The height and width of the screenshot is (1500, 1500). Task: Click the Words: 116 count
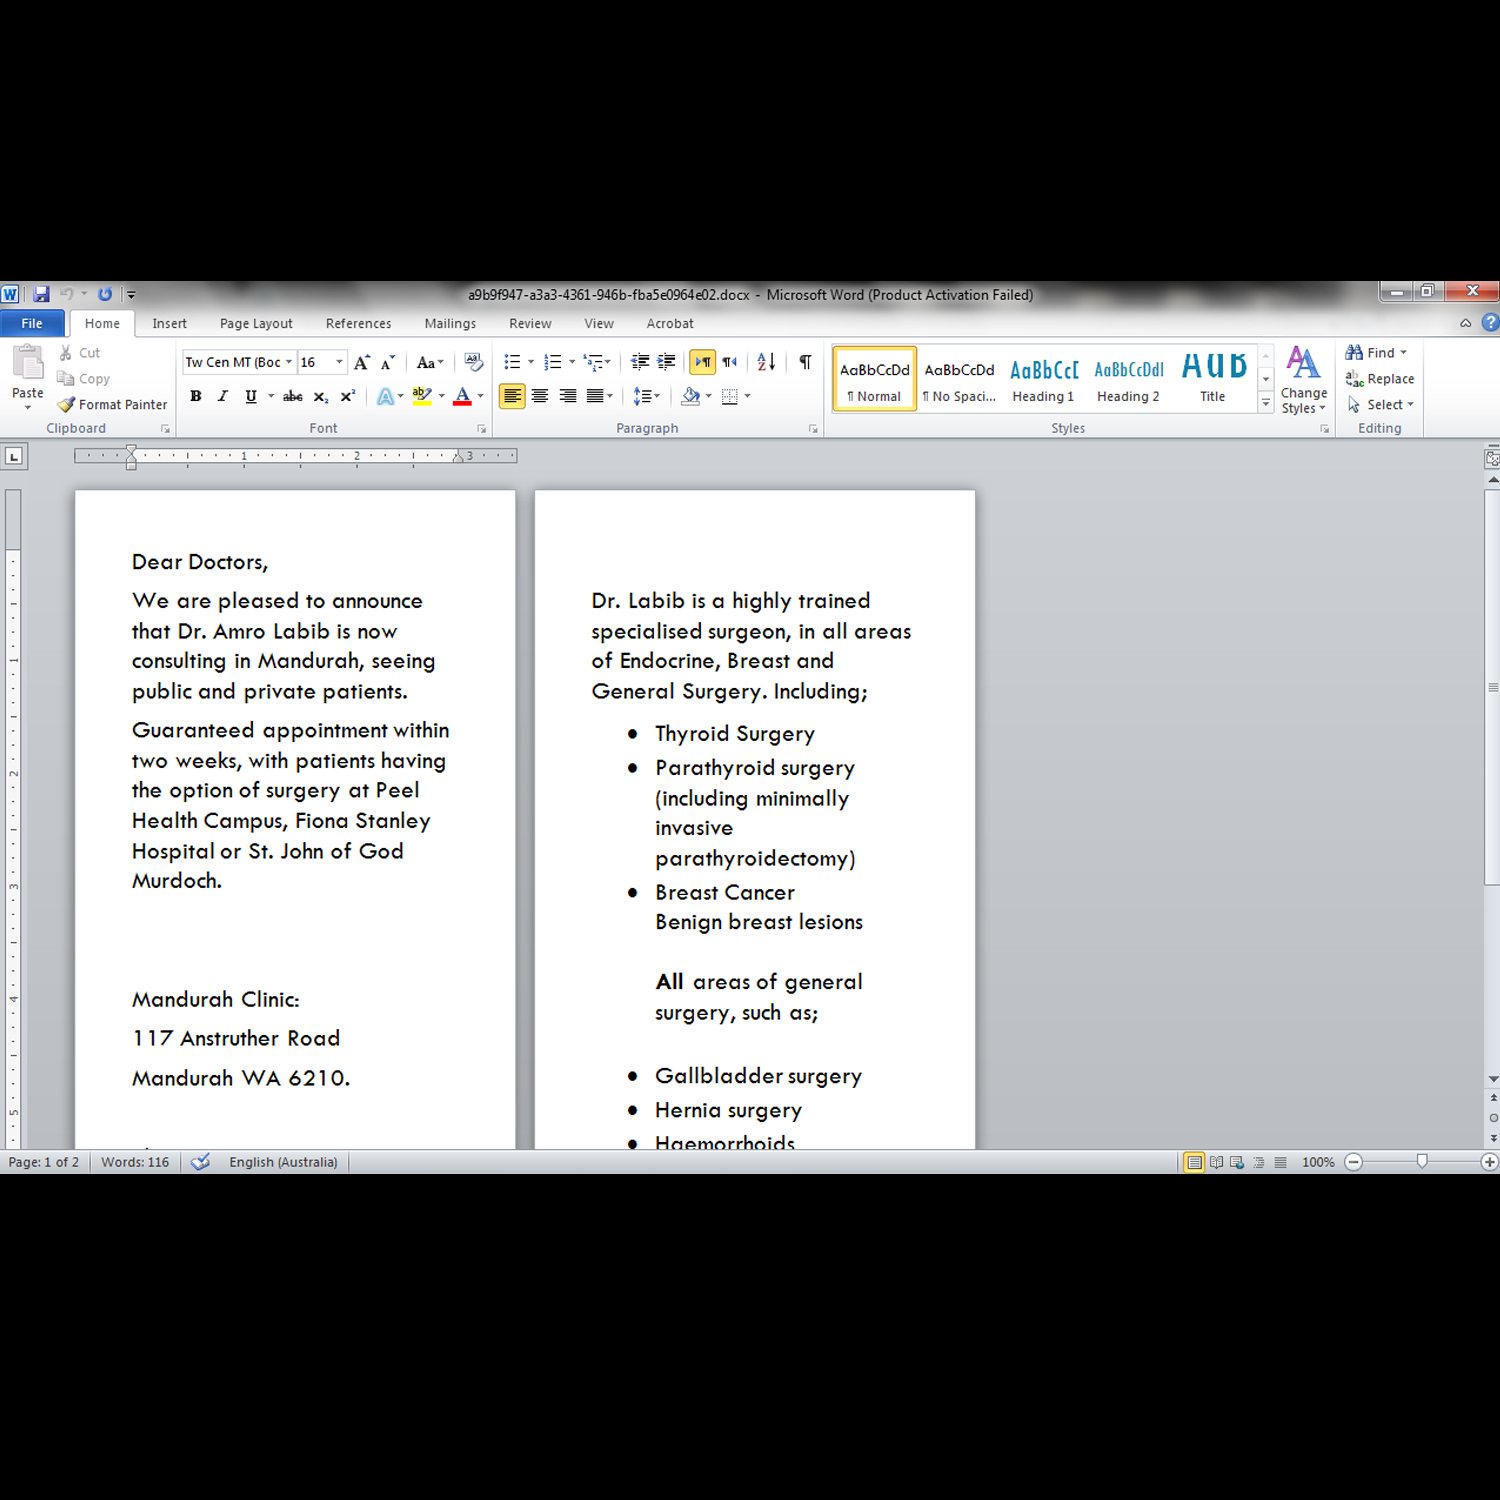point(135,1162)
